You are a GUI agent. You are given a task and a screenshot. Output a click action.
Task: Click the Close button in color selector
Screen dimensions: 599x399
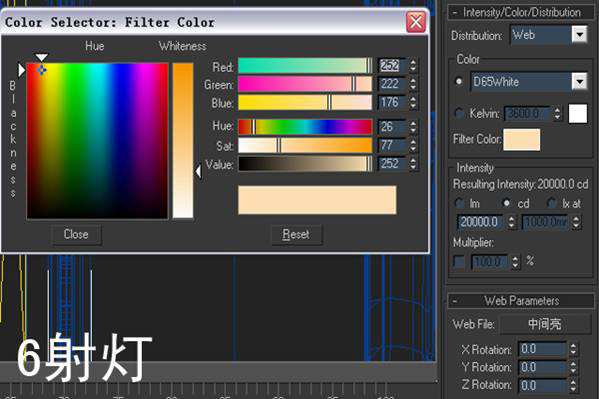point(76,234)
